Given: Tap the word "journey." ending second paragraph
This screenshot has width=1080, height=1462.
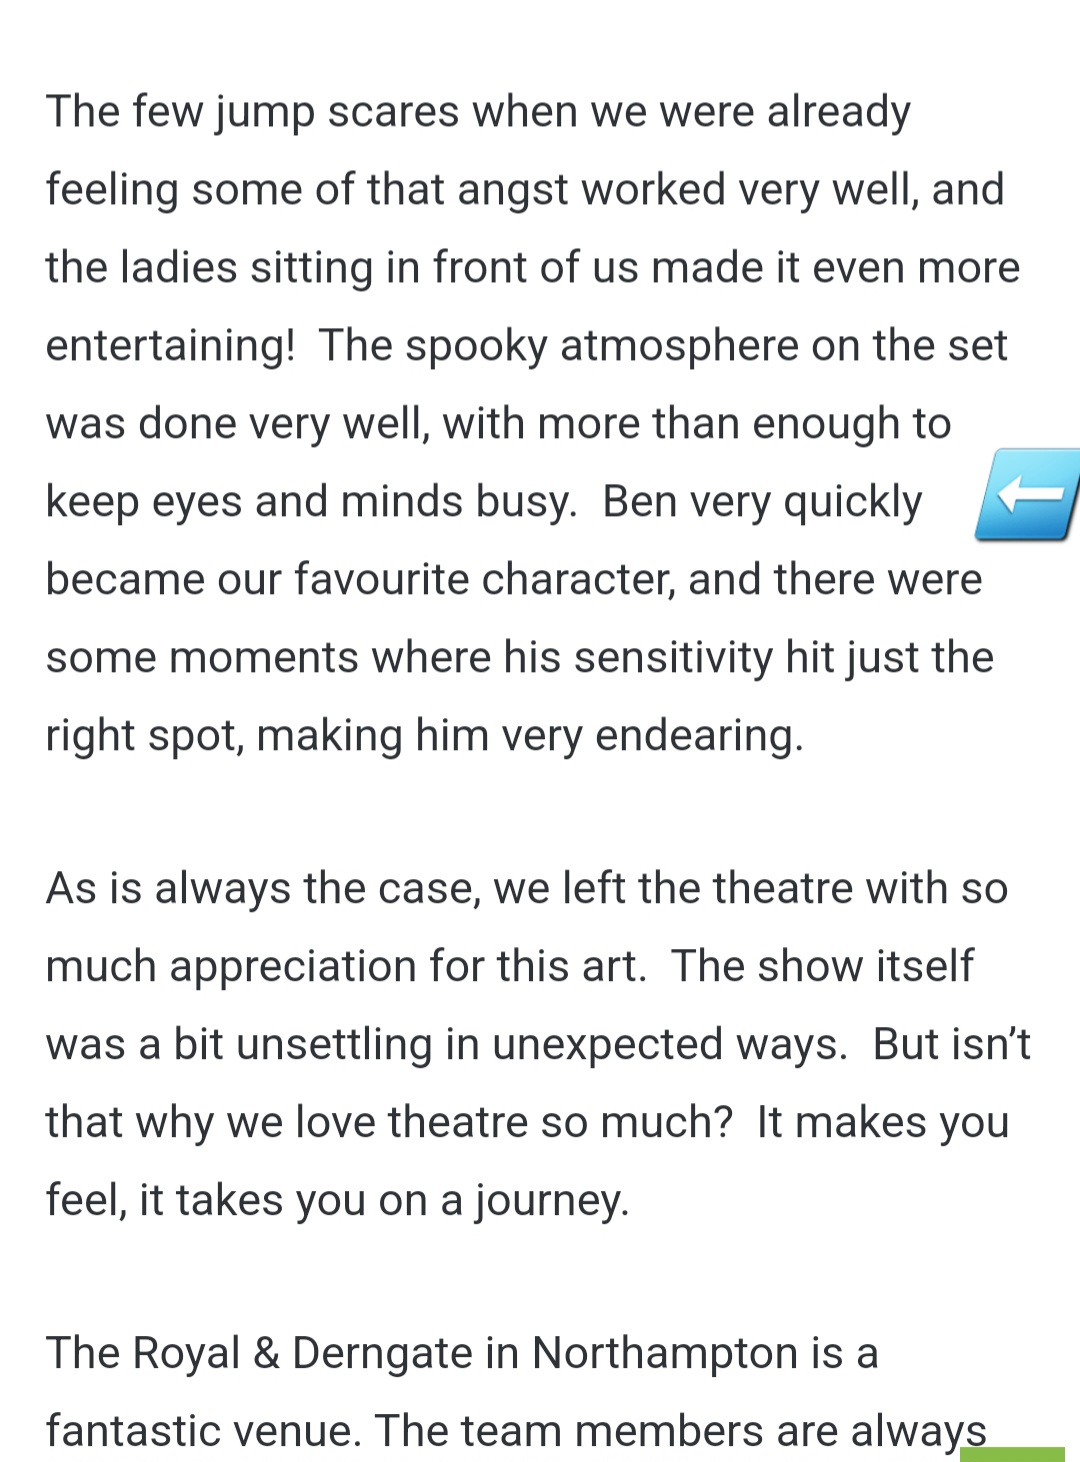Looking at the screenshot, I should tap(552, 1201).
